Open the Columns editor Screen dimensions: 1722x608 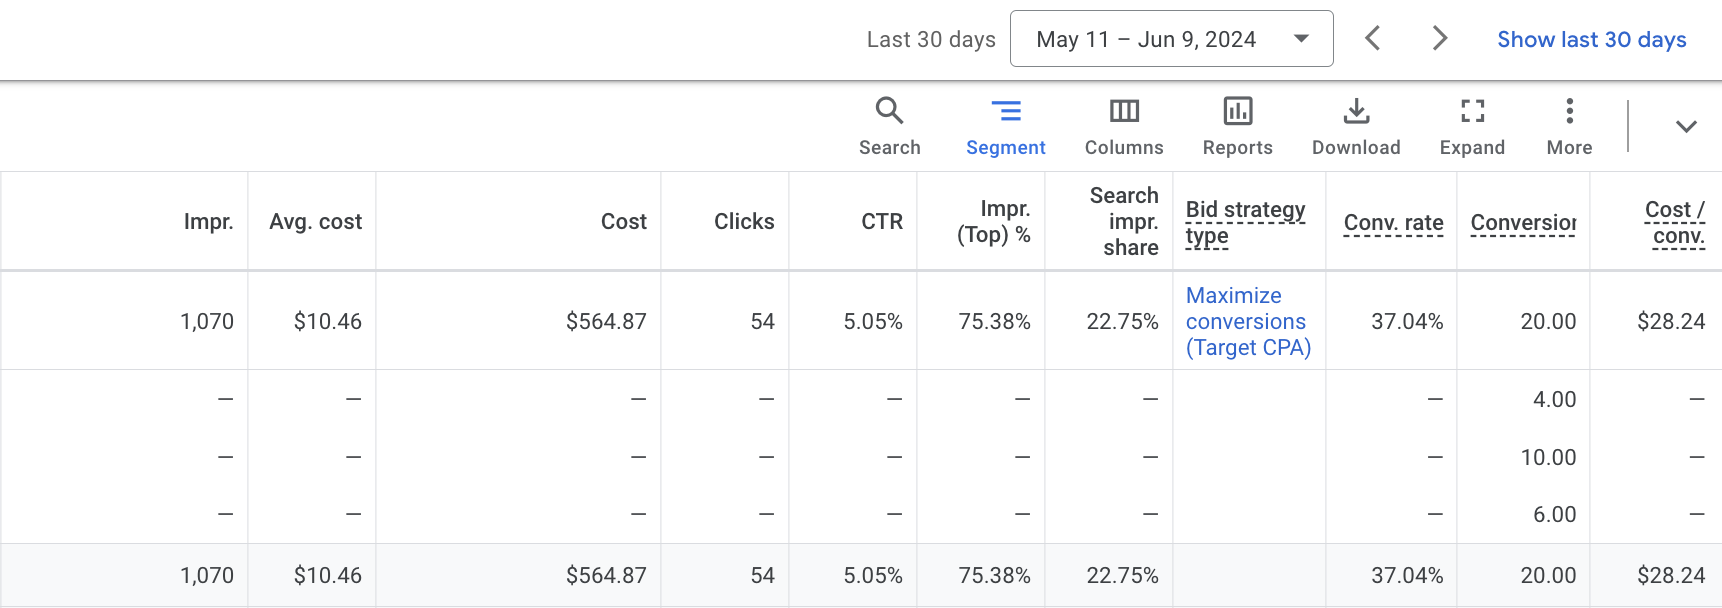point(1124,126)
